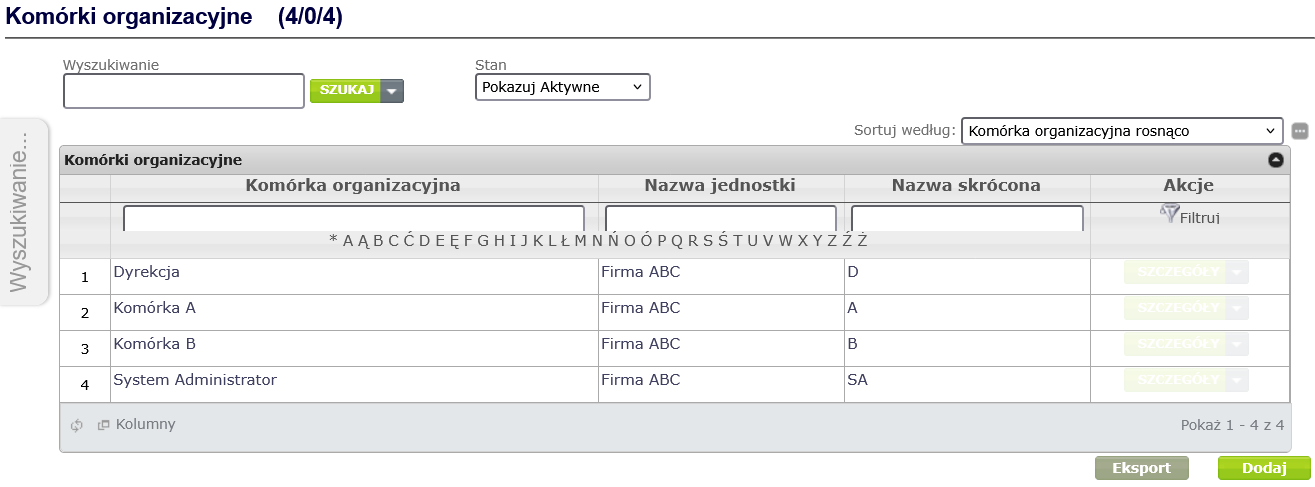Click the green SZUKAJ button
The image size is (1315, 487).
[x=346, y=91]
